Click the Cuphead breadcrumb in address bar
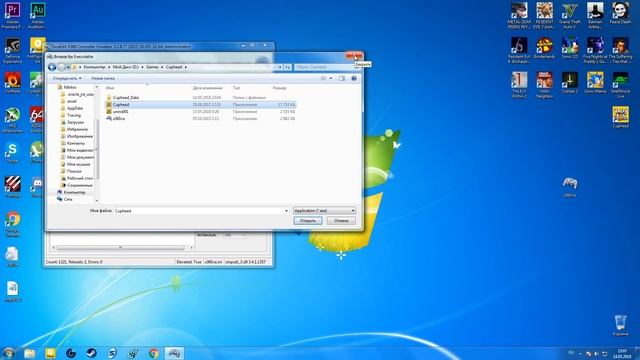Screen dimensions: 640x360 174,67
